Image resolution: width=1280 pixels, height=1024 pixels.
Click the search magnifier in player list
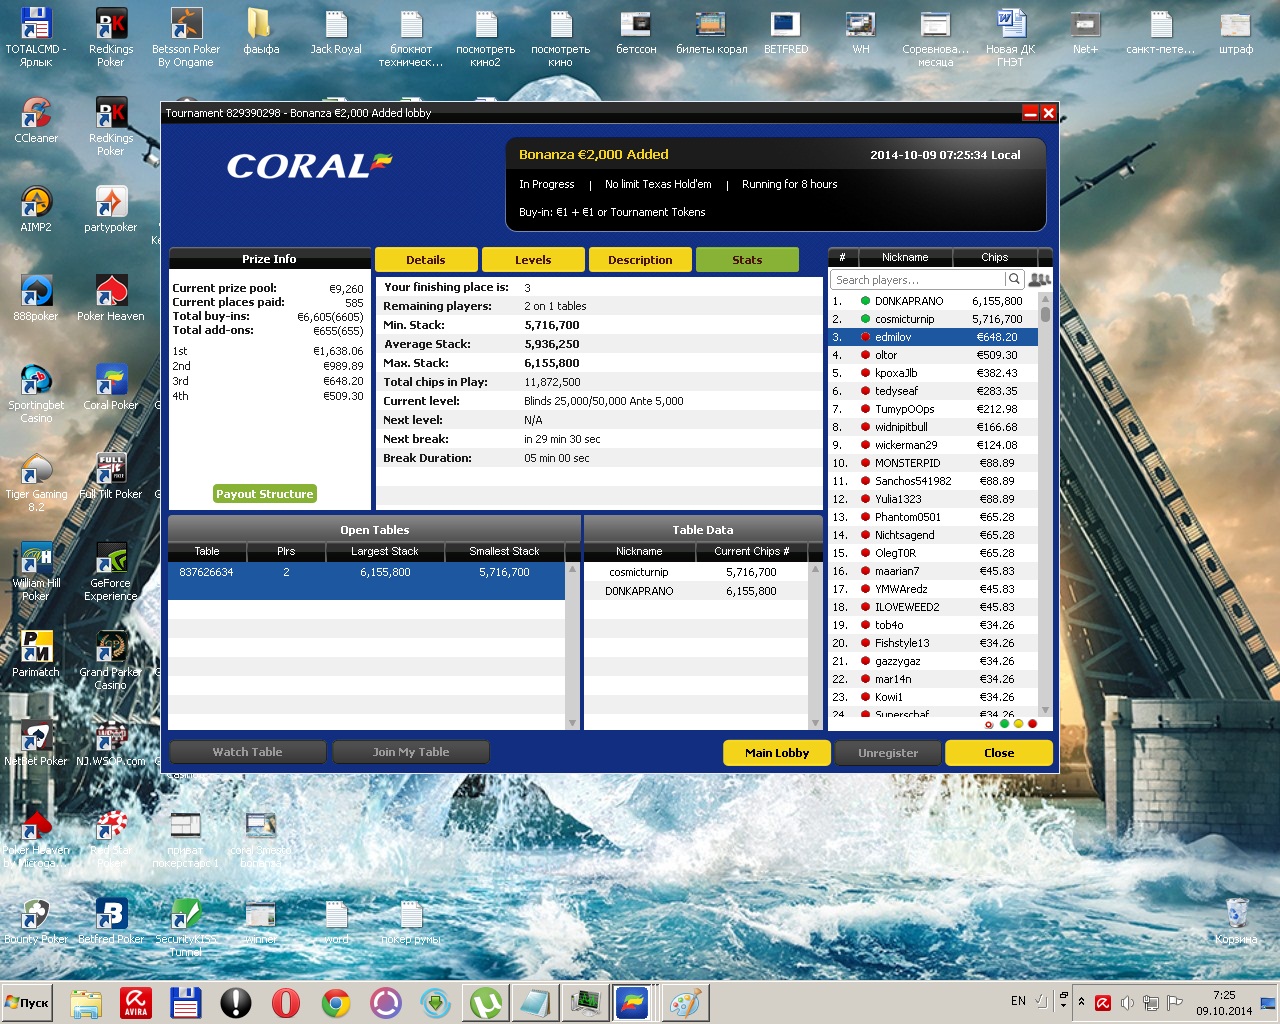click(x=1014, y=280)
